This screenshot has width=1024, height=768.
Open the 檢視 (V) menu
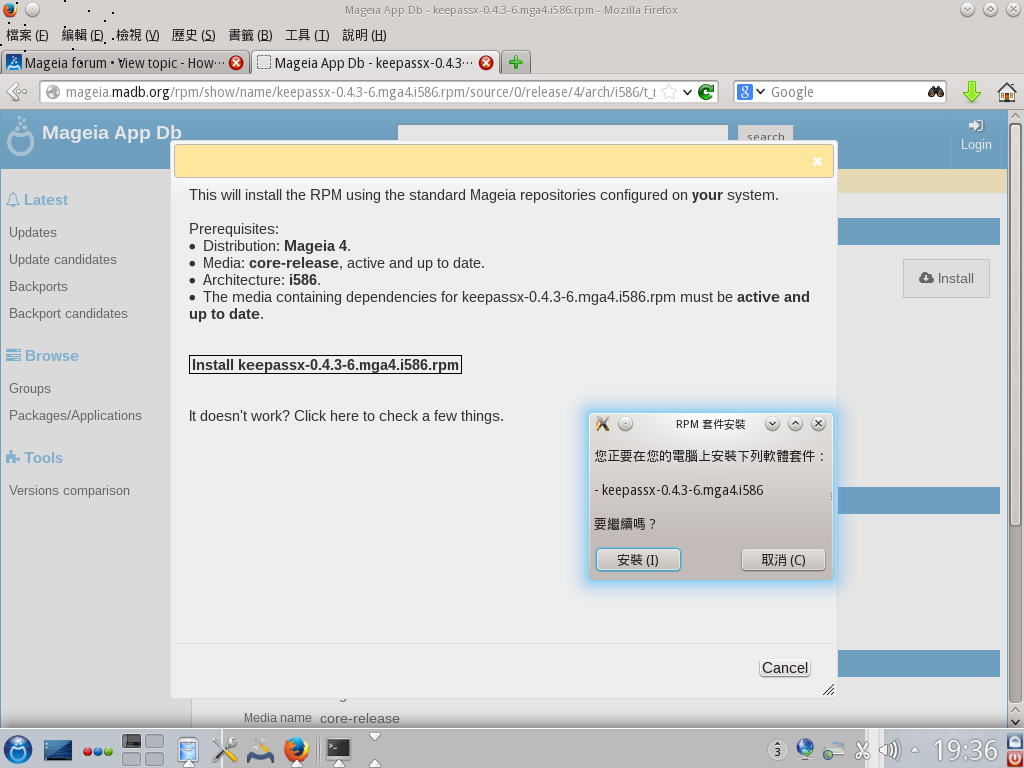click(x=137, y=35)
